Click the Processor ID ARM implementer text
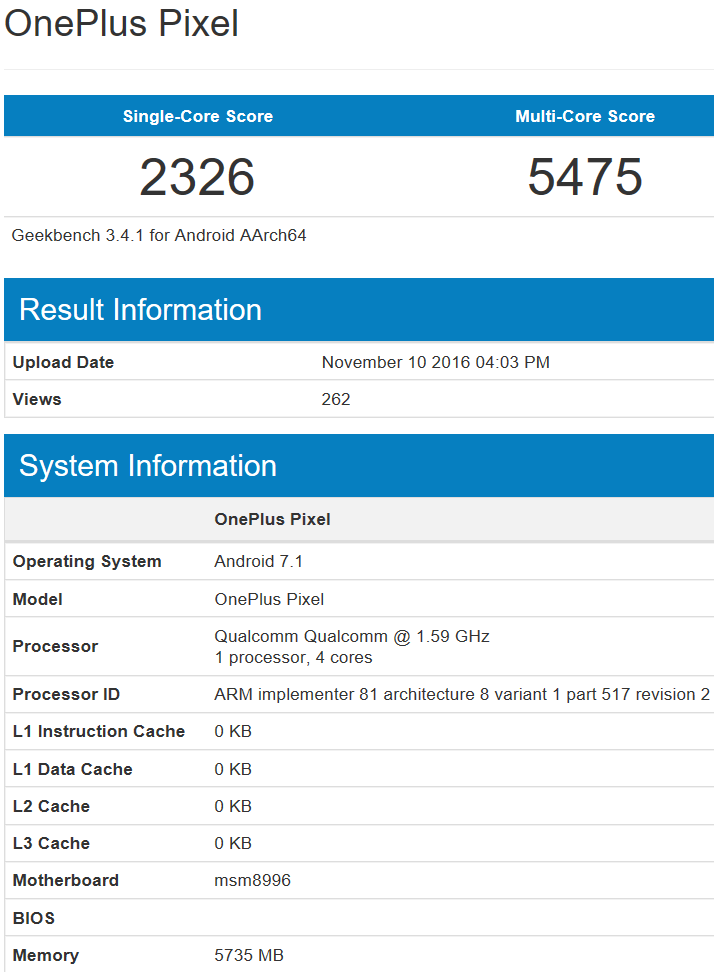 (x=462, y=694)
